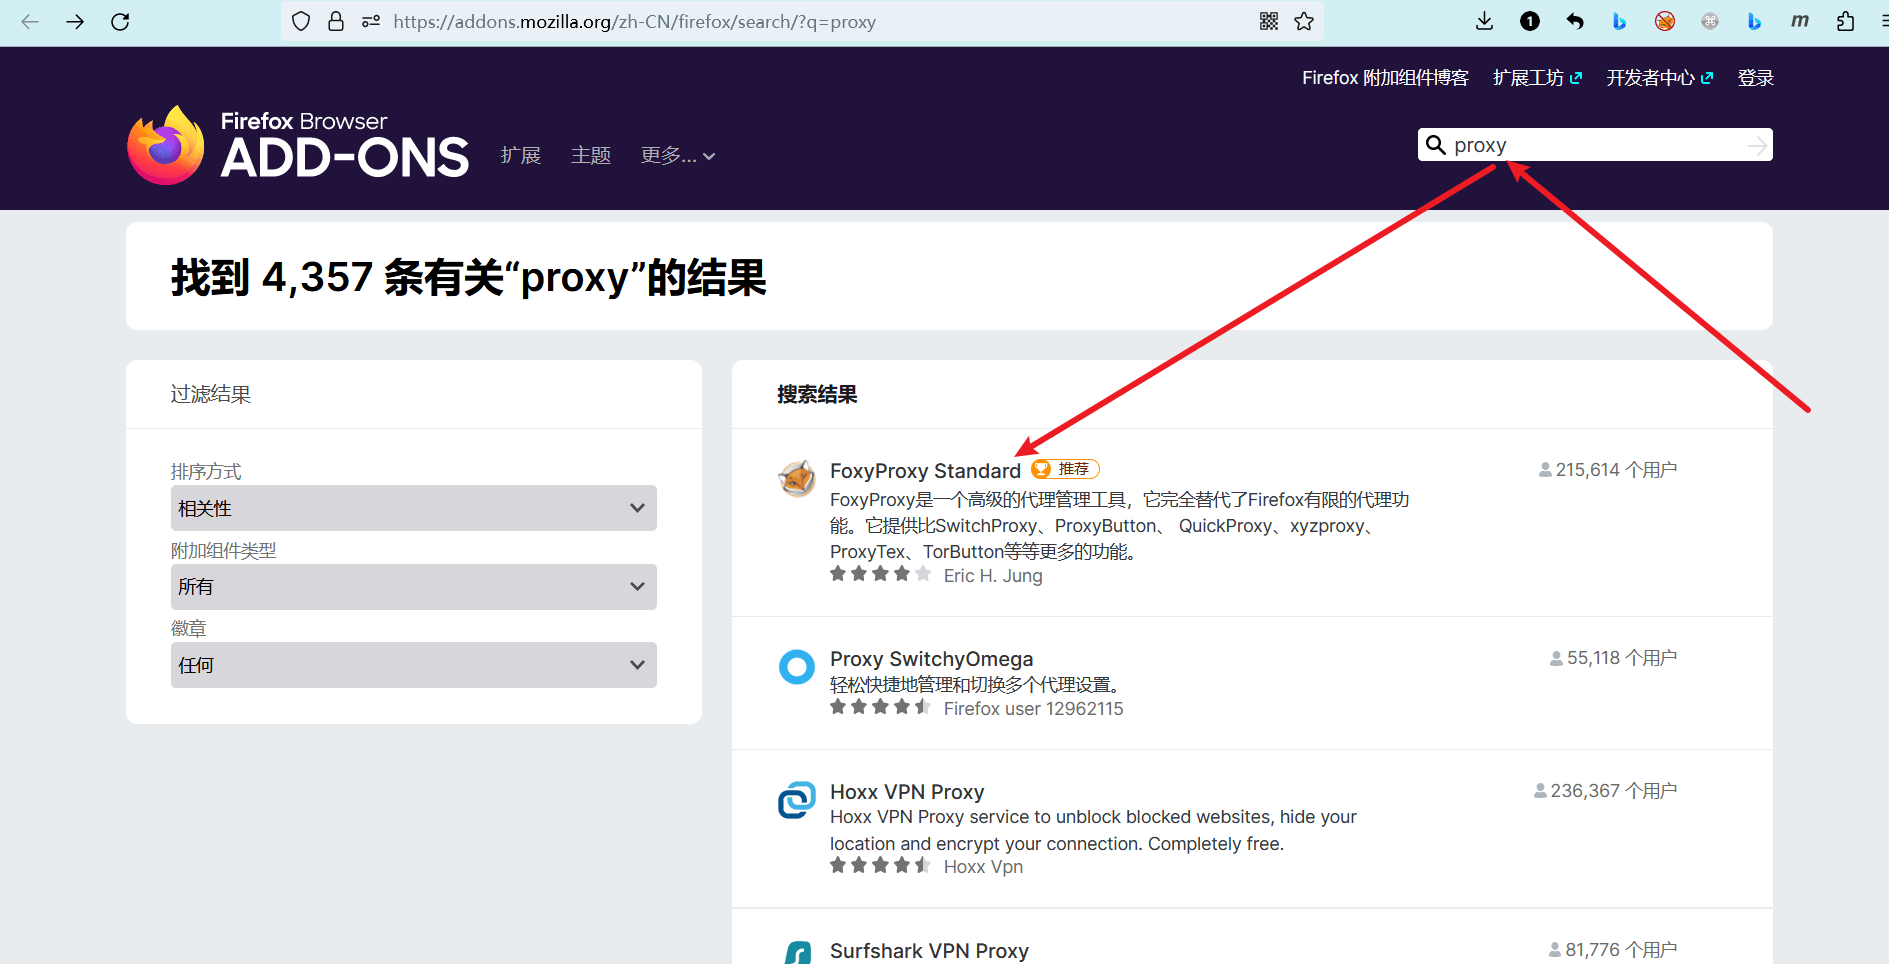
Task: Click the blue b extension beside the undo arrow
Action: click(x=1620, y=21)
